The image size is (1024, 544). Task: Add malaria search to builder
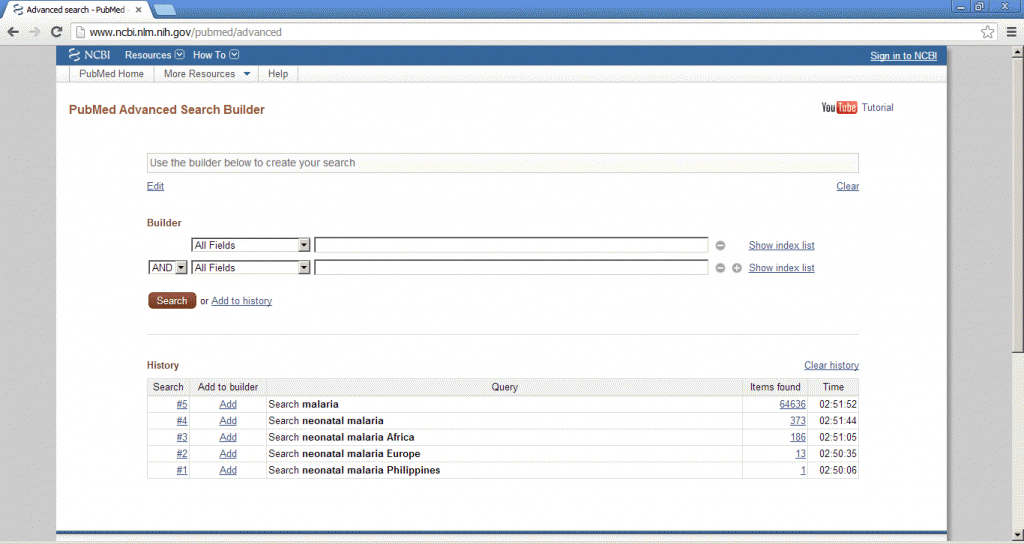click(228, 404)
